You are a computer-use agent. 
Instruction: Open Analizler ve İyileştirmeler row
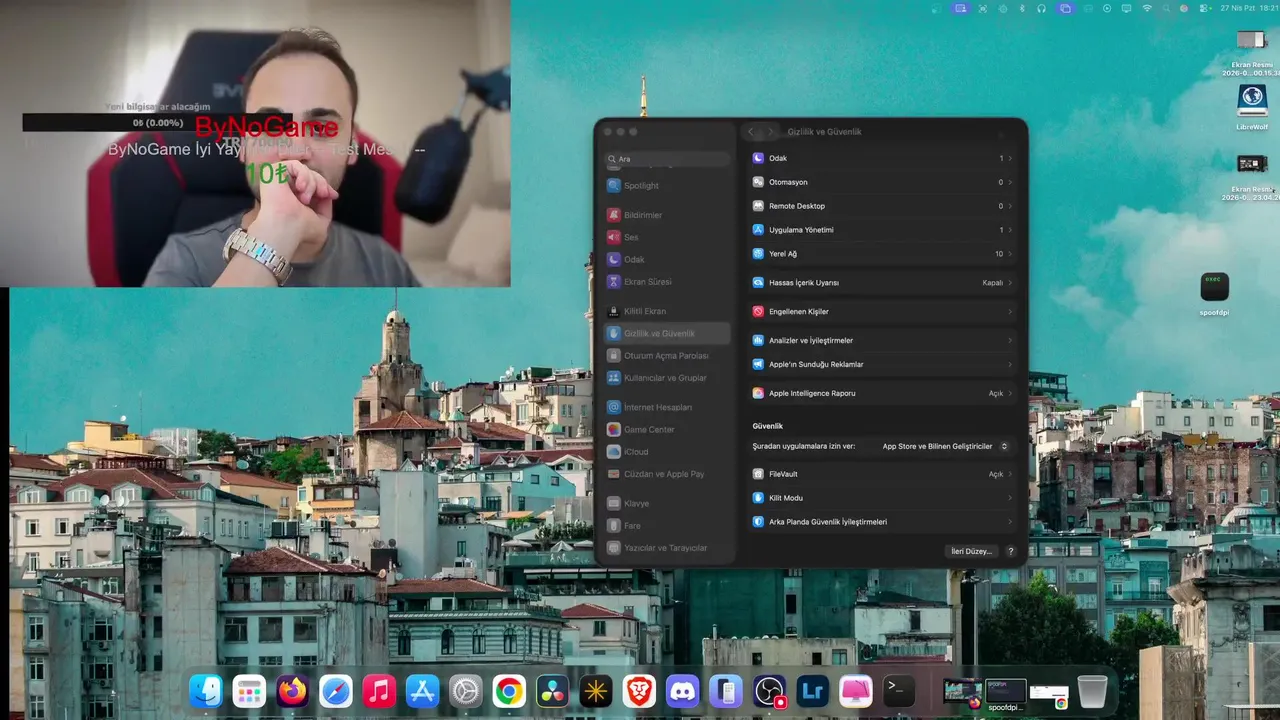coord(882,340)
